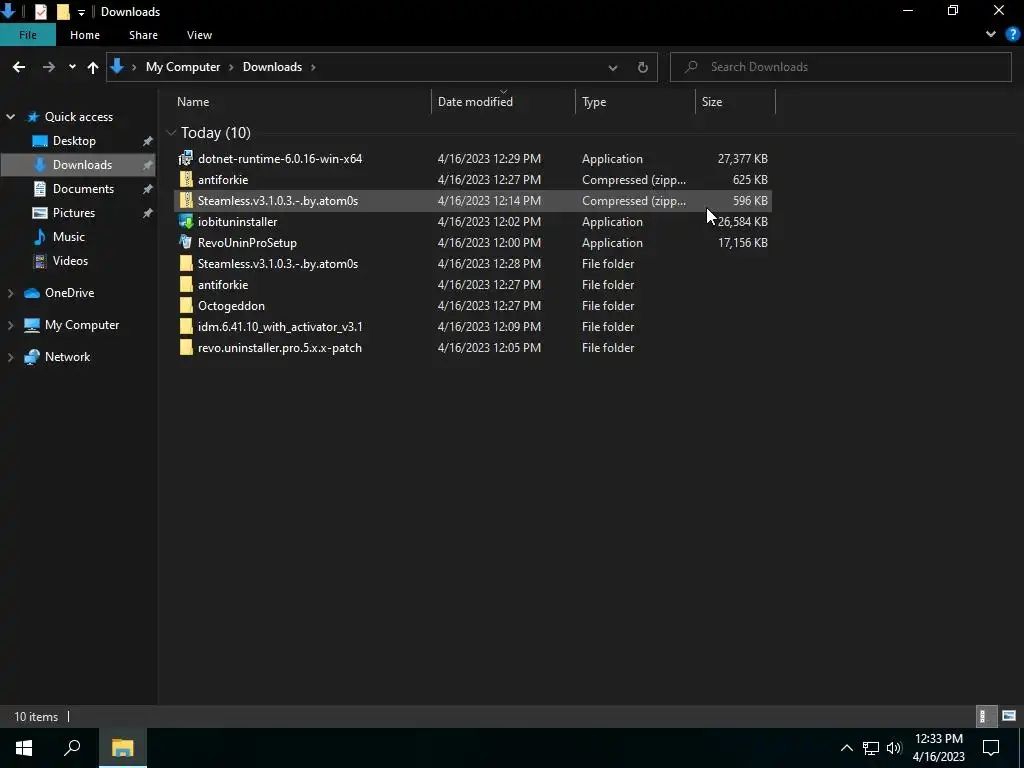The image size is (1024, 768).
Task: Select Pictures in navigation pane
Action: point(74,212)
